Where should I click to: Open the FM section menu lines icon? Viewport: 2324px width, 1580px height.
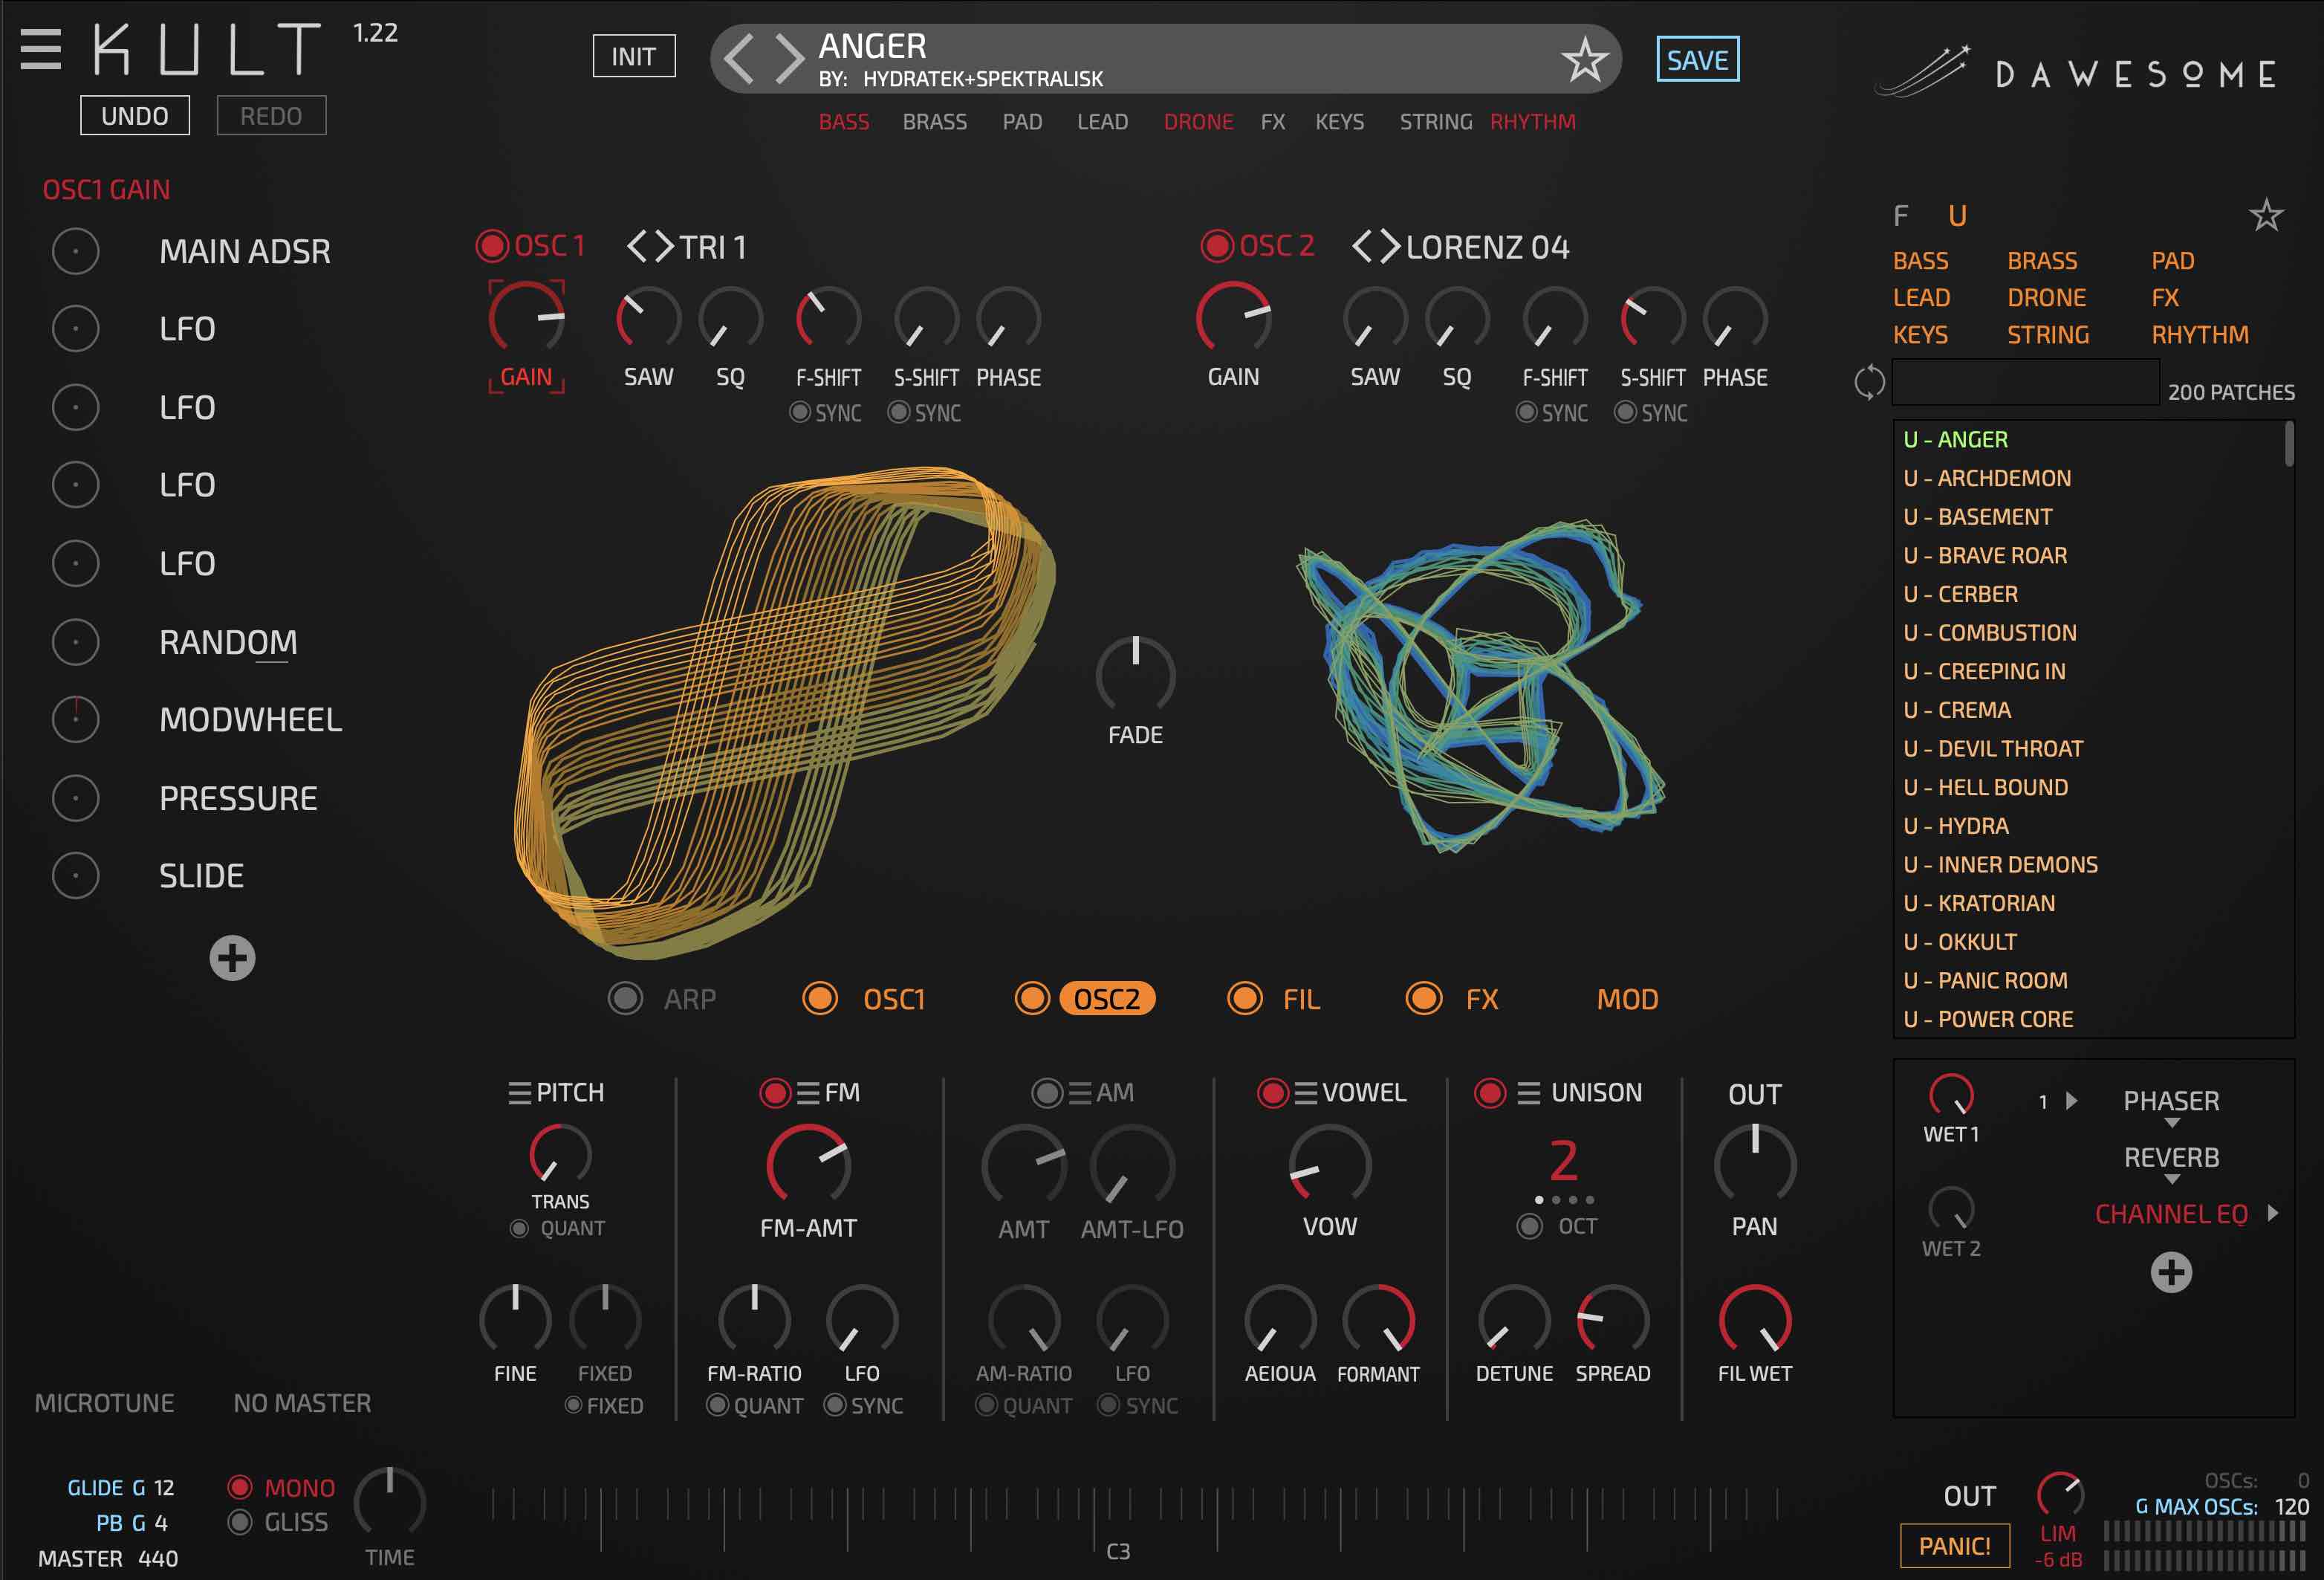(808, 1093)
